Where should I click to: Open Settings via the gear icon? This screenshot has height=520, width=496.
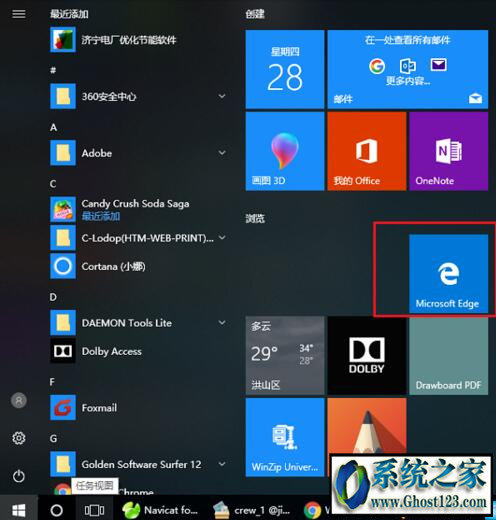19,438
